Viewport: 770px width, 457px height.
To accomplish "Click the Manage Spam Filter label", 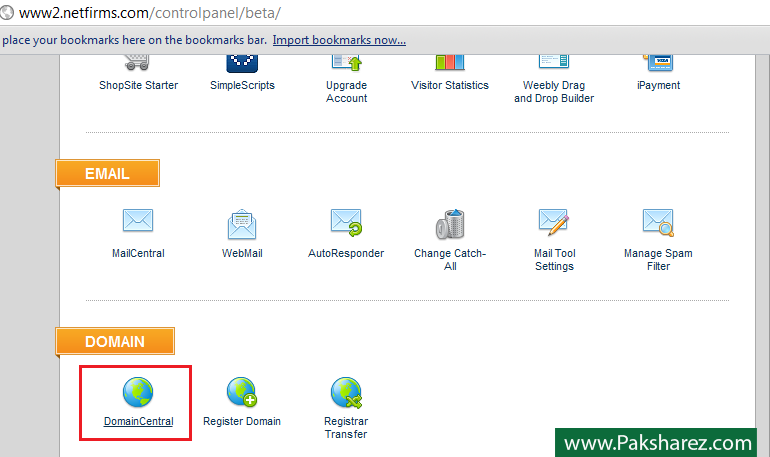I will [x=659, y=260].
